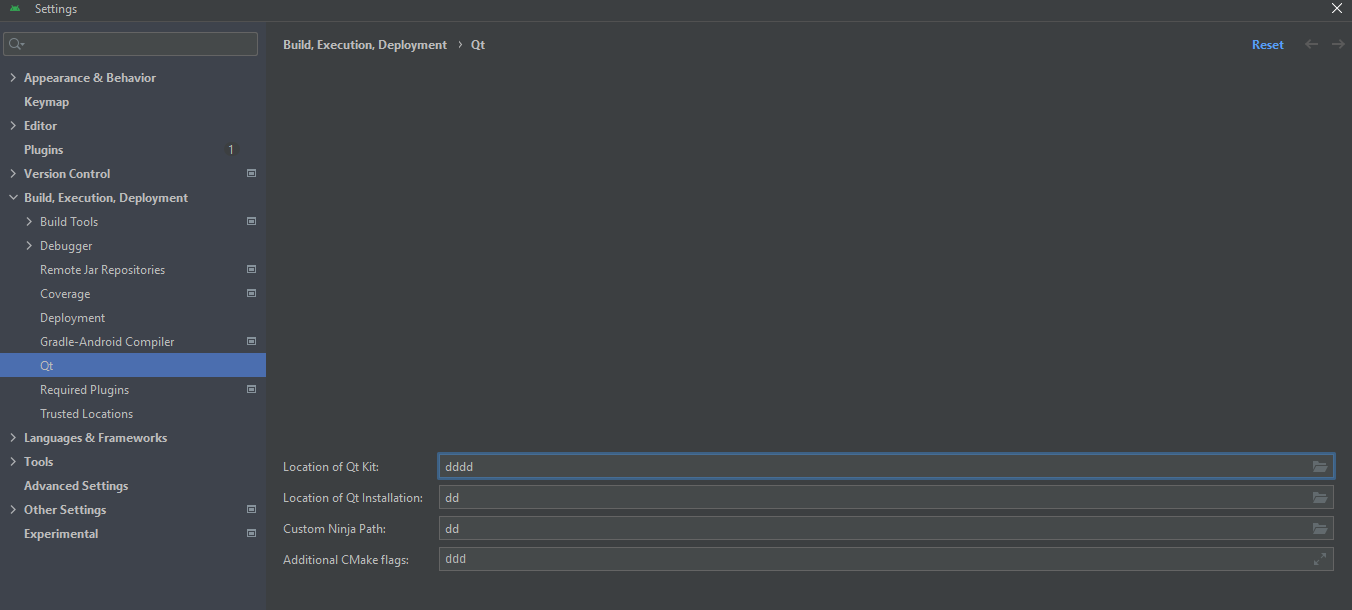Click project-level icon beside Build Tools
Screen dimensions: 1352x610
pyautogui.click(x=251, y=221)
